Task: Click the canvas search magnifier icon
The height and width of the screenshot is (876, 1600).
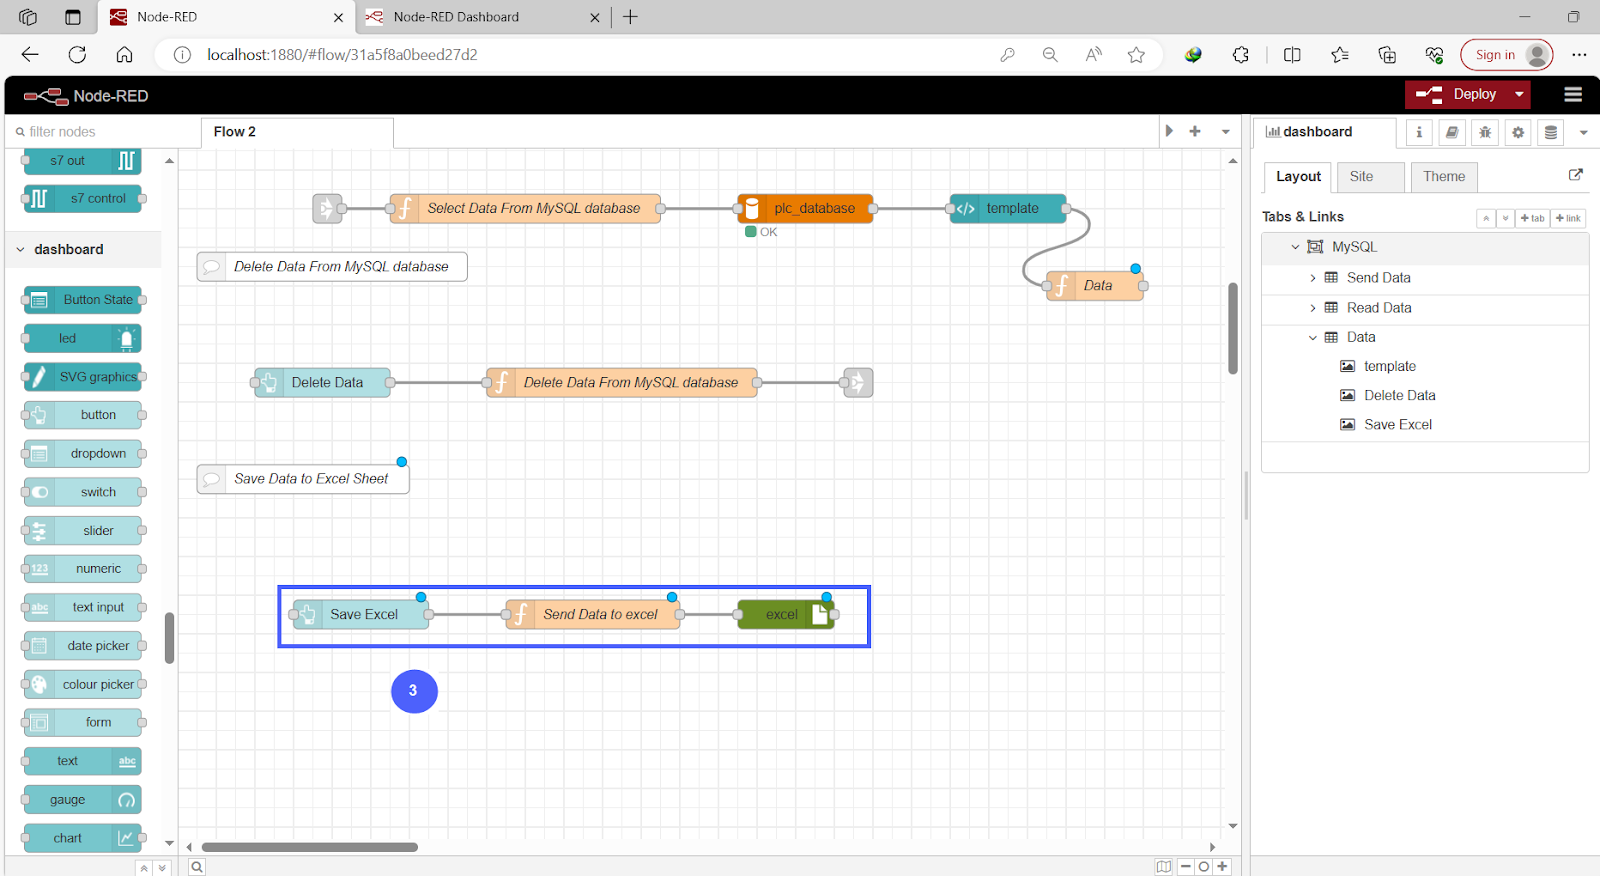Action: point(197,867)
